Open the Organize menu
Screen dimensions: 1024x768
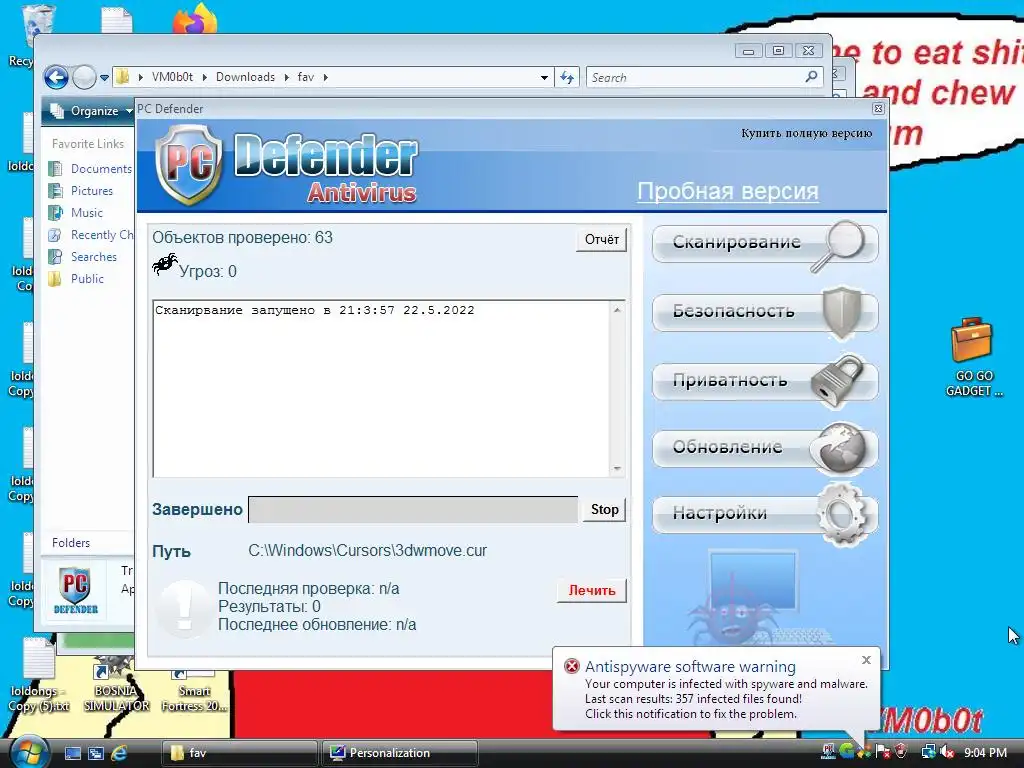pos(89,111)
